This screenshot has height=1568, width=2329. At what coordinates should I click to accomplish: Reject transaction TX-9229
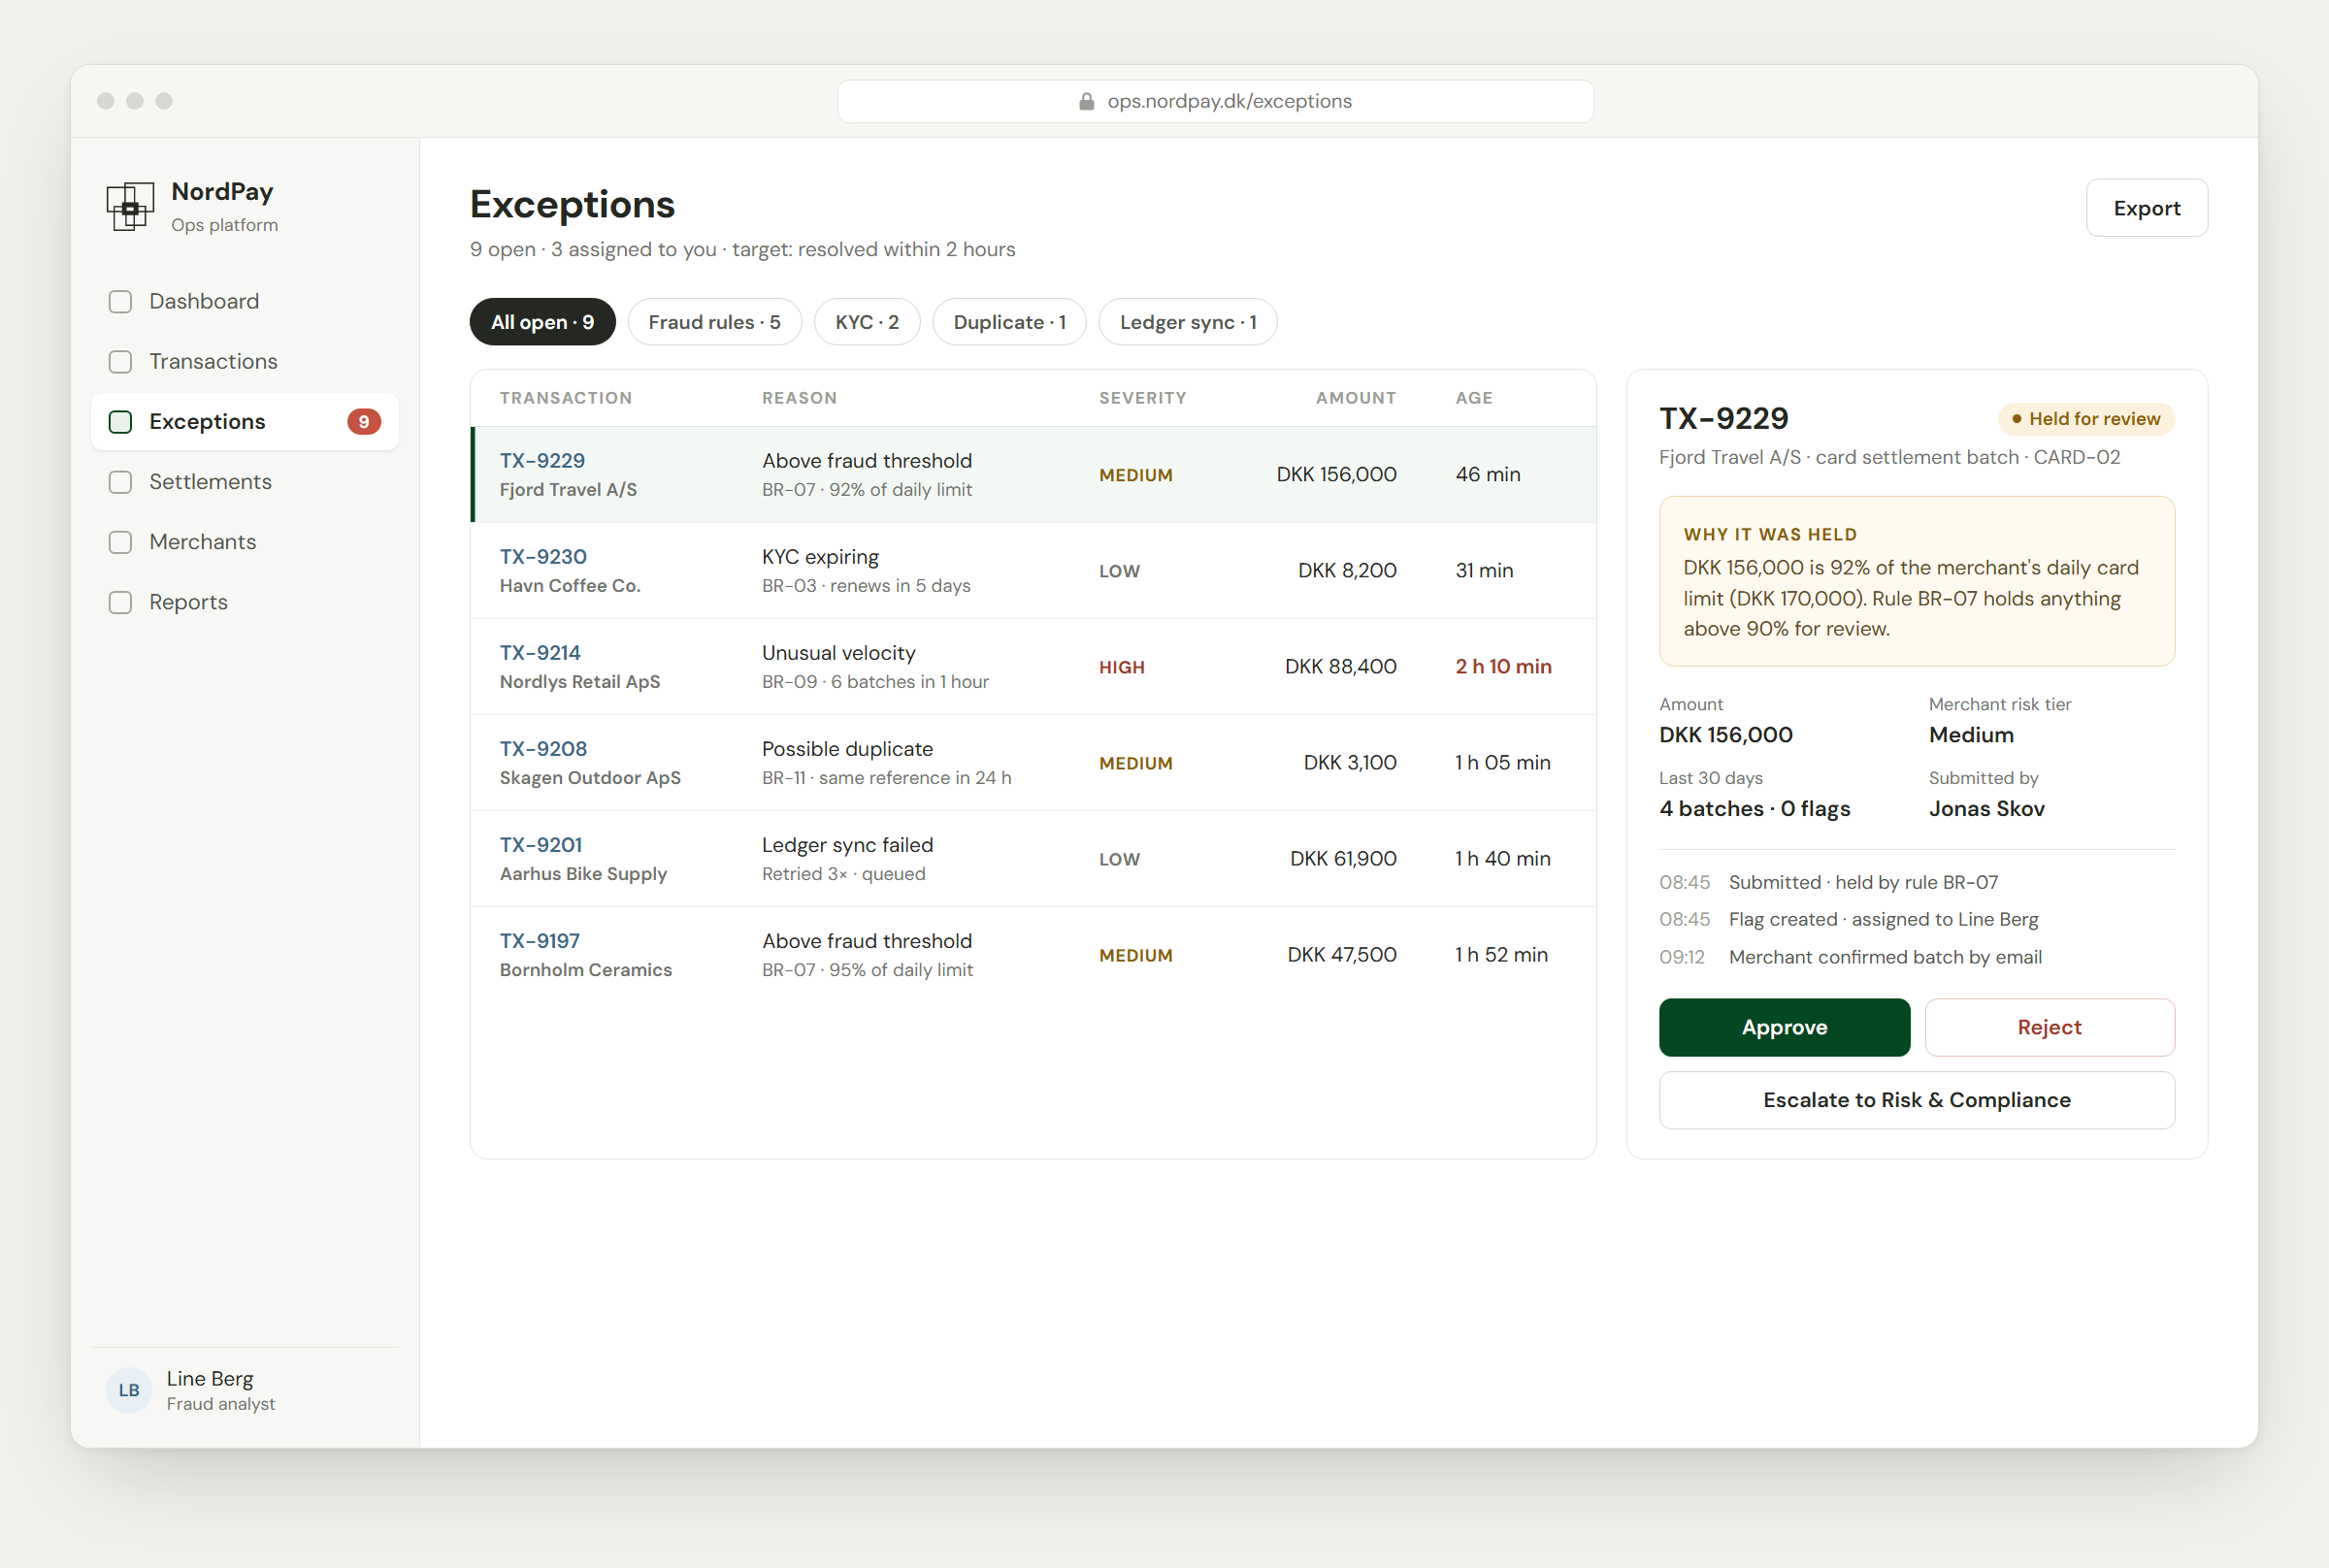2049,1027
